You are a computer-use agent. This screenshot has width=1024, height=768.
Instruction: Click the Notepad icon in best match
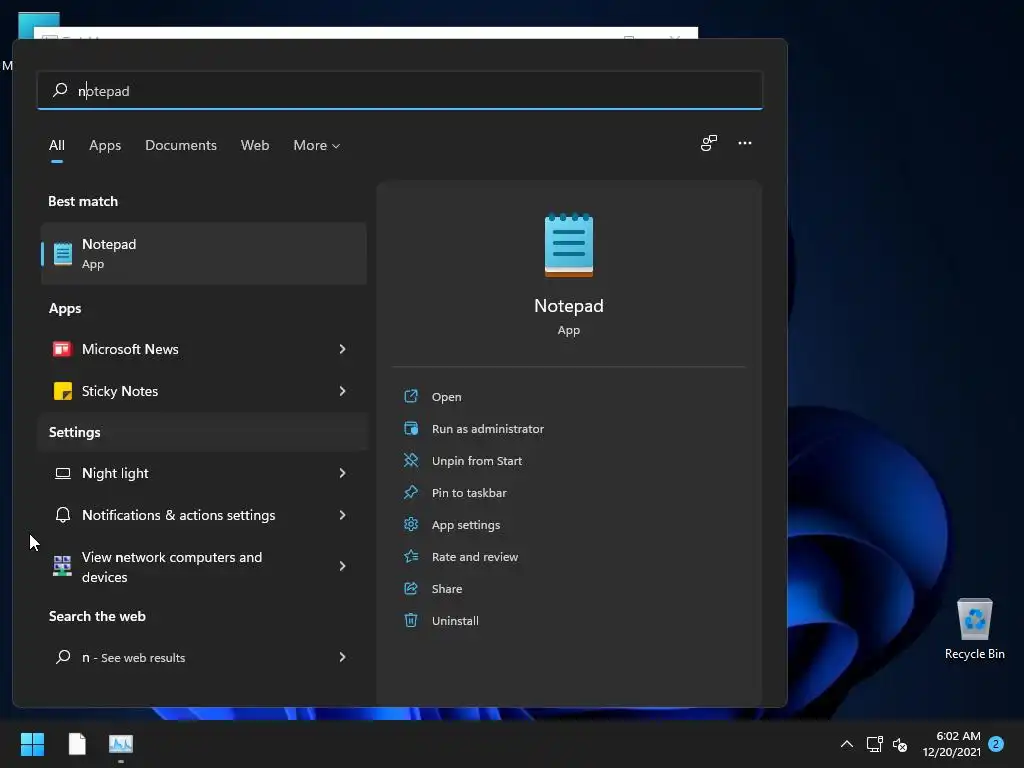(x=63, y=253)
